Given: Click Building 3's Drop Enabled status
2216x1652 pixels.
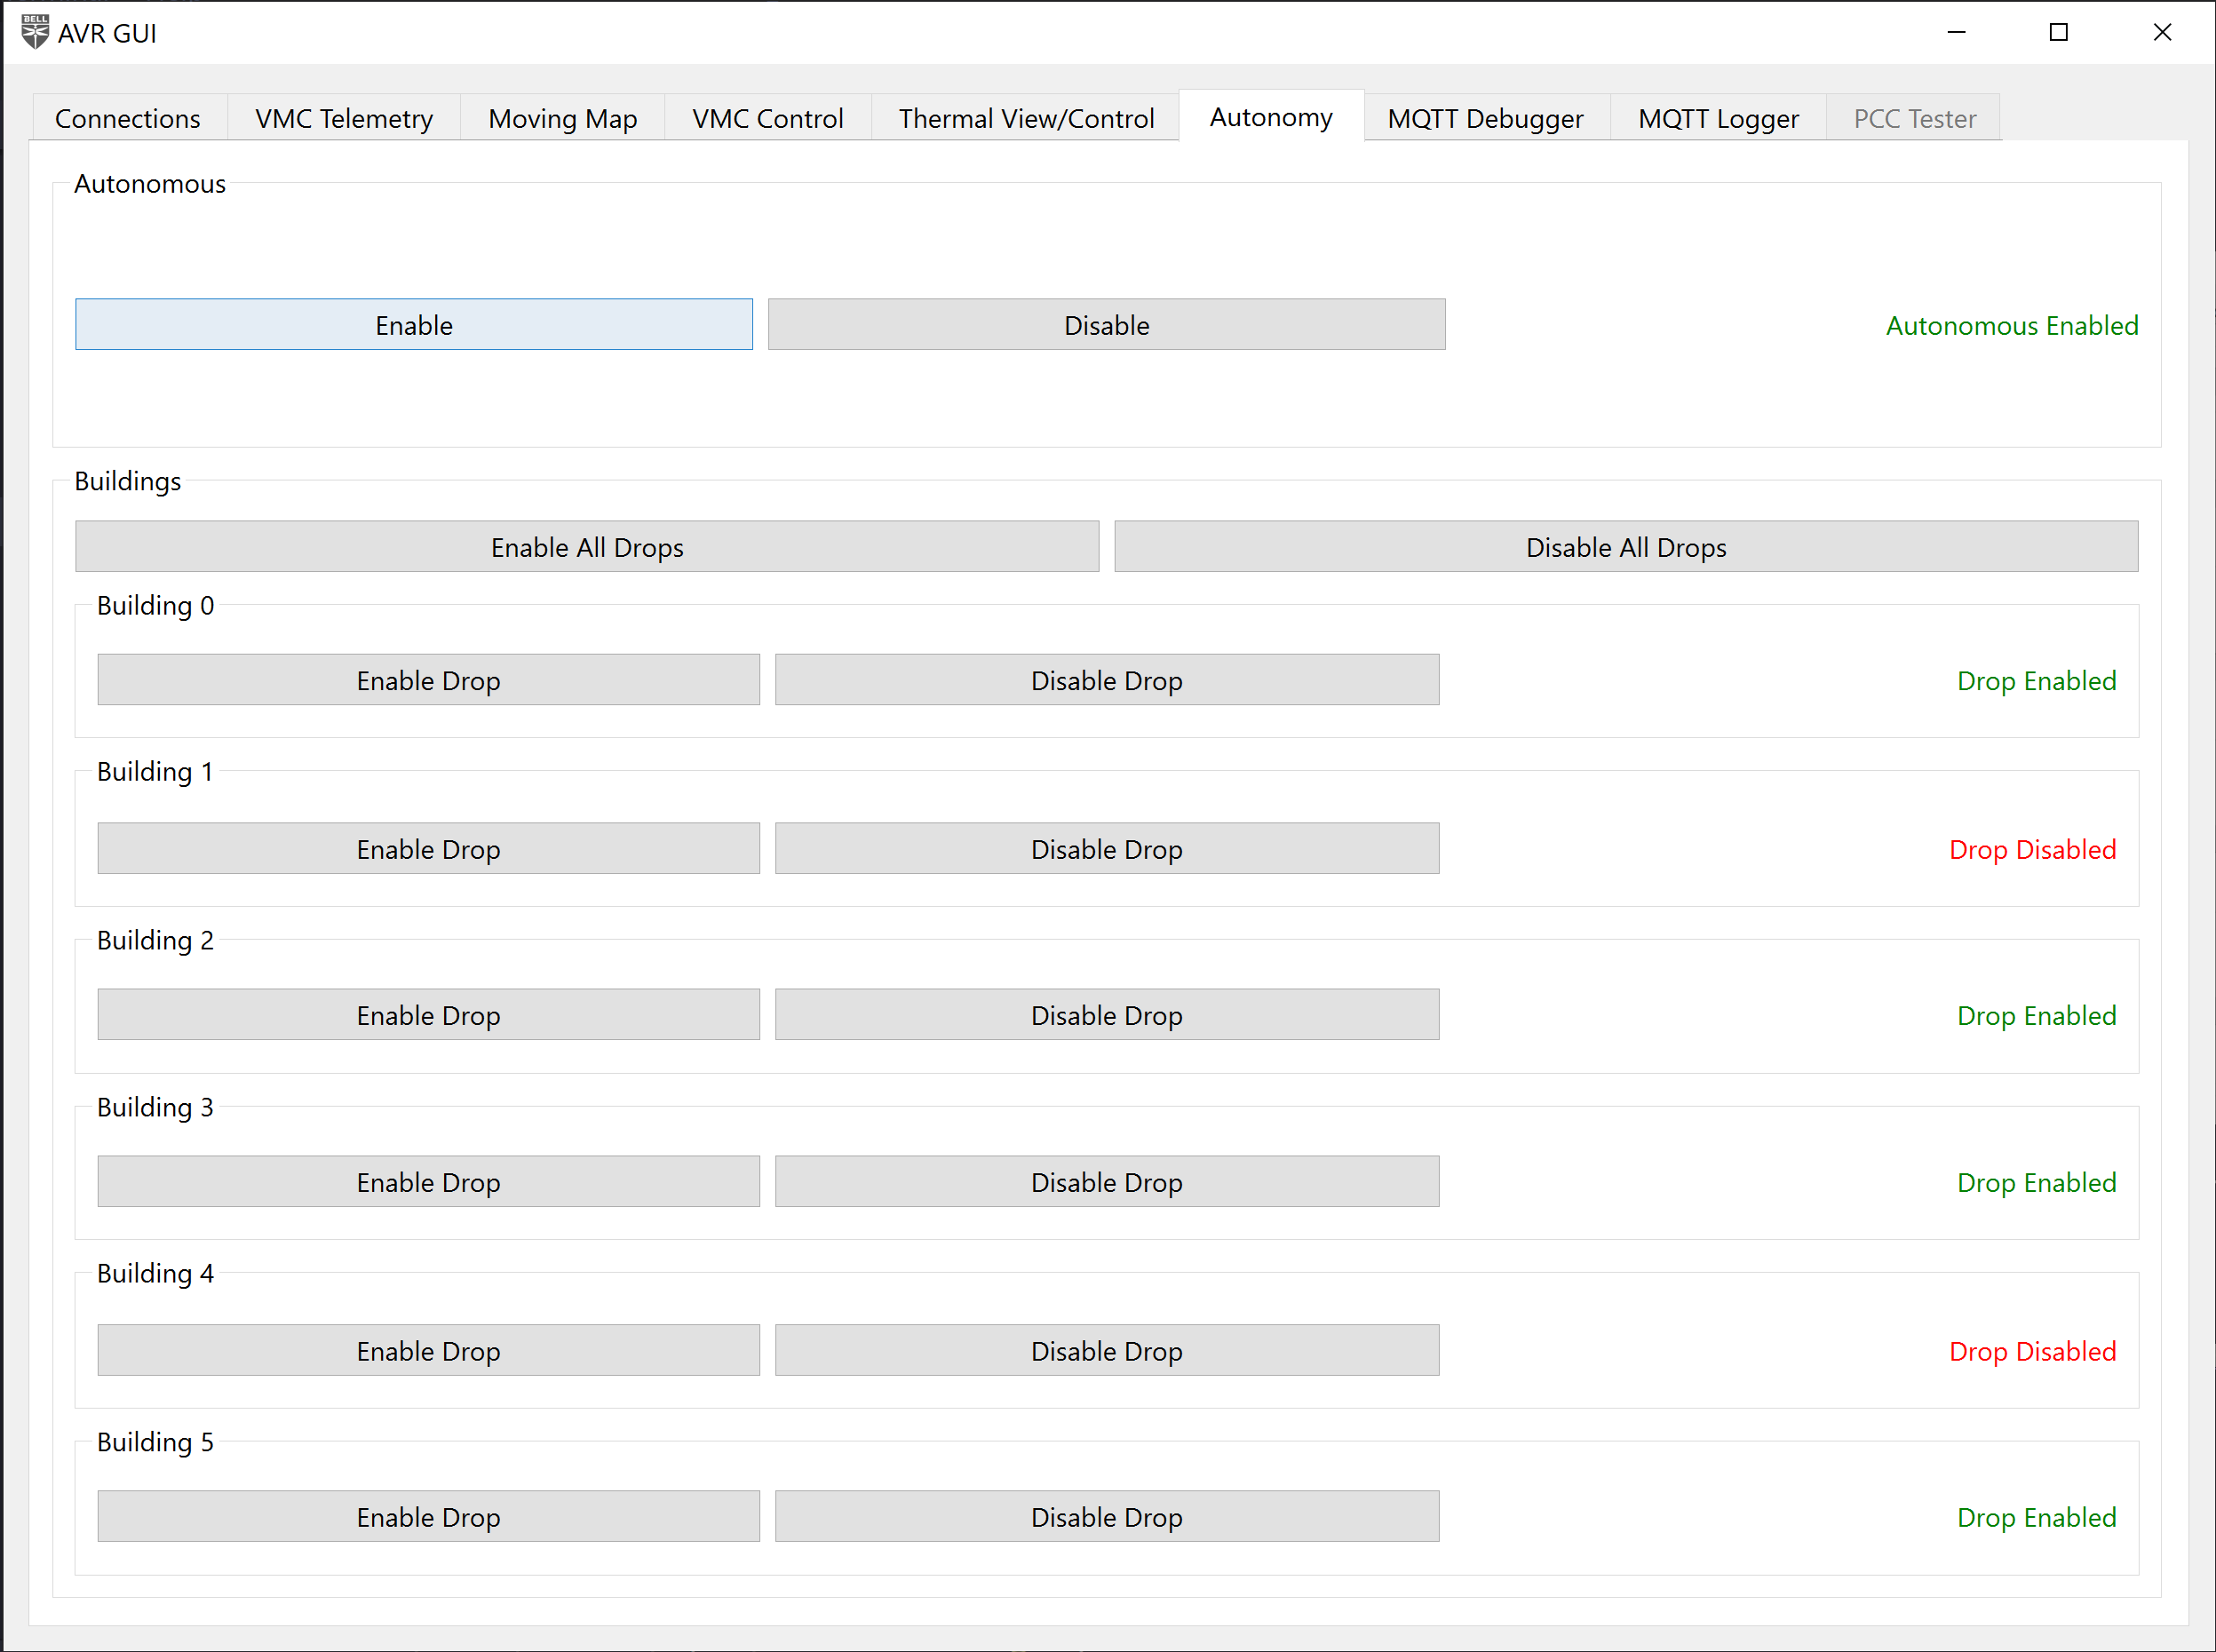Looking at the screenshot, I should tap(2036, 1183).
